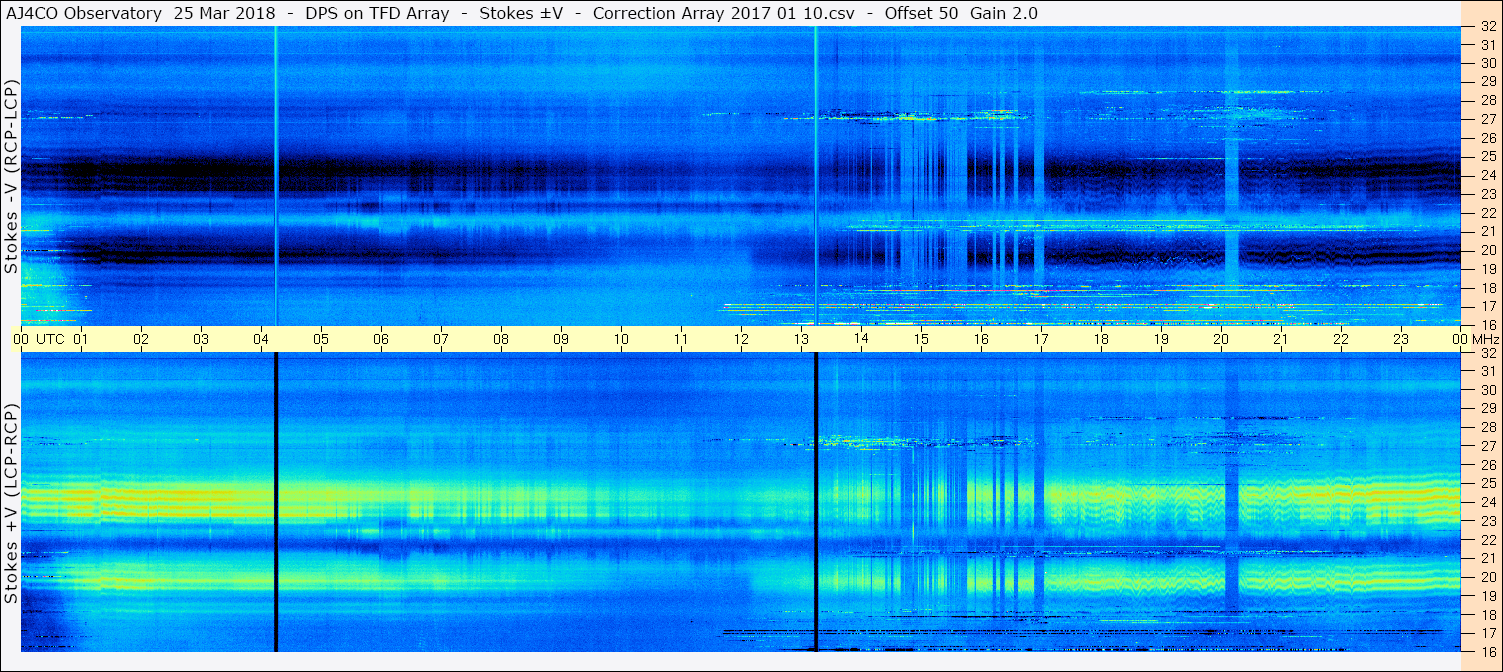Click the 13 UTC hour label
This screenshot has height=672, width=1503.
point(801,339)
